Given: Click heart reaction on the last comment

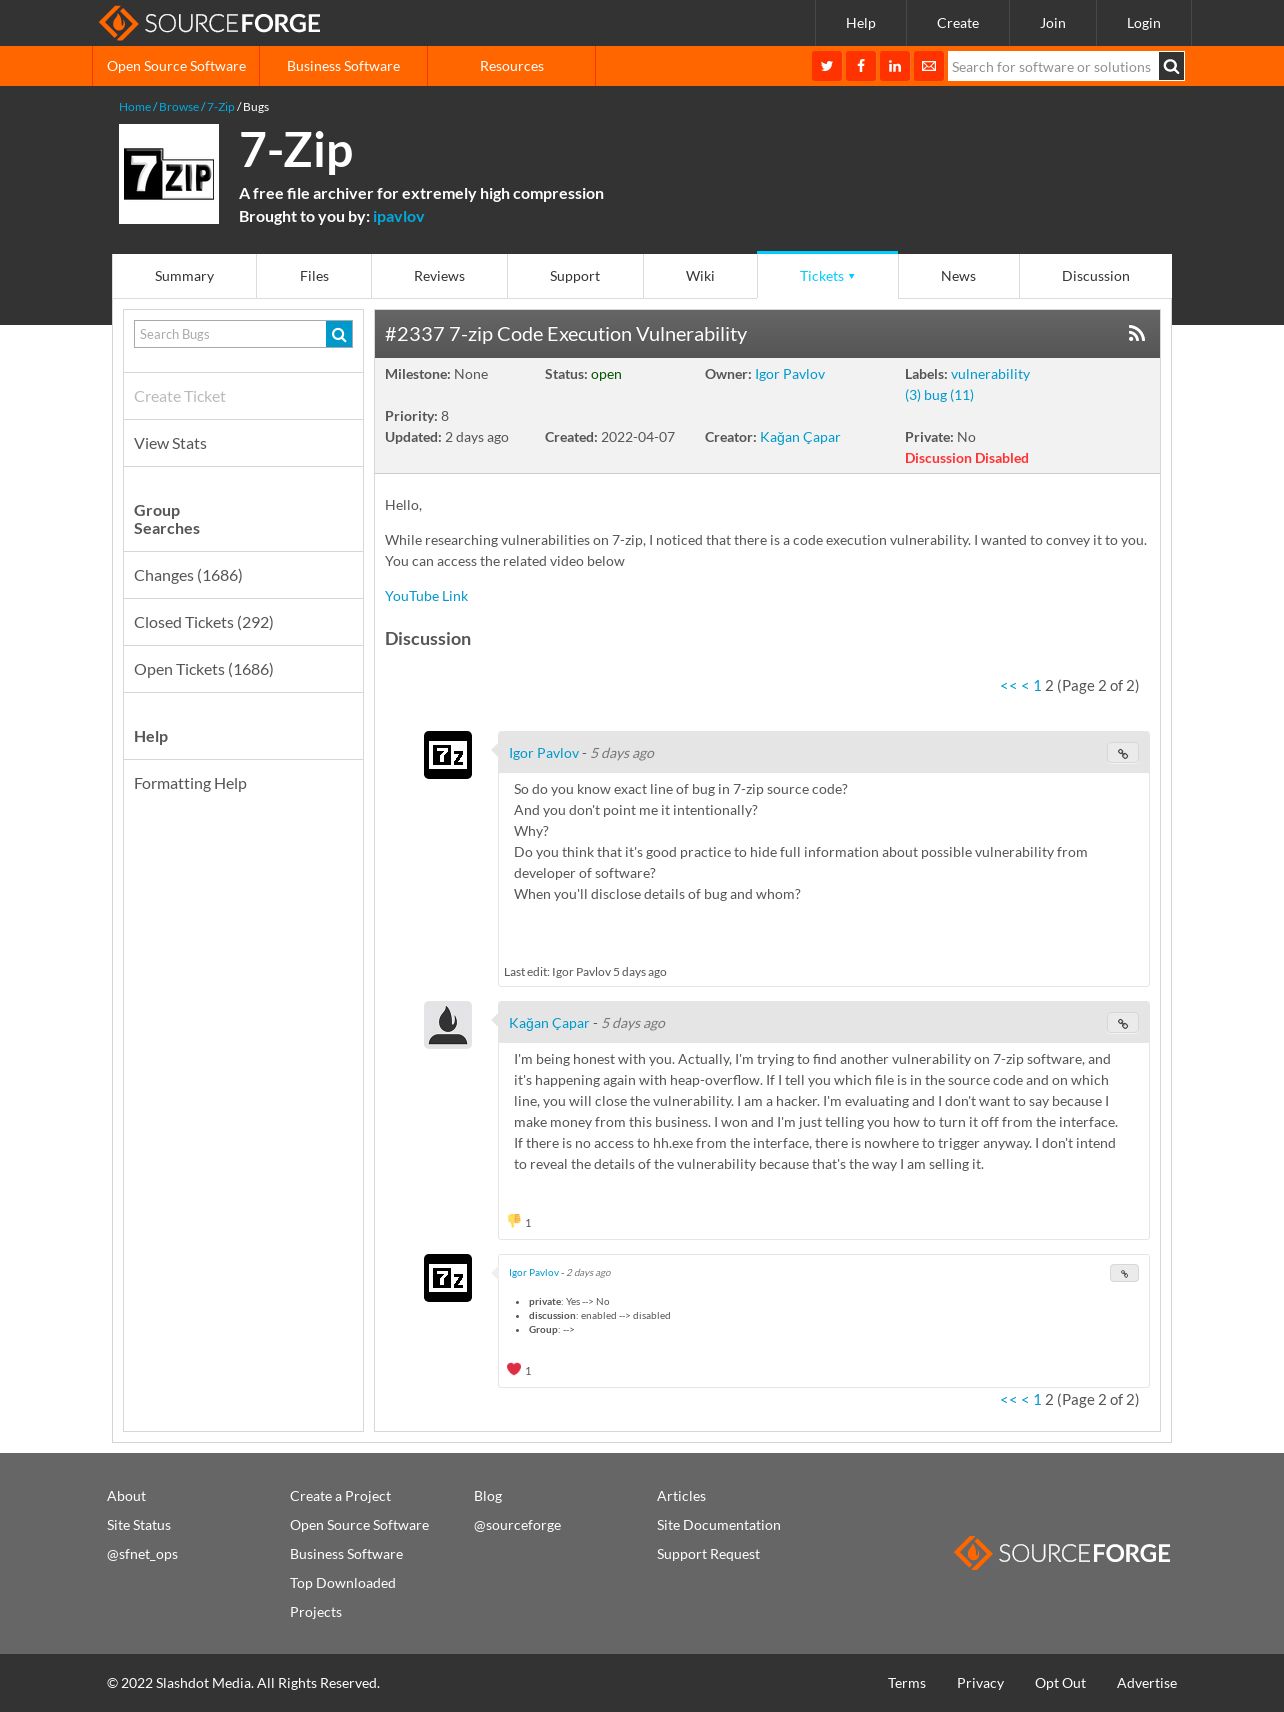Looking at the screenshot, I should coord(514,1369).
